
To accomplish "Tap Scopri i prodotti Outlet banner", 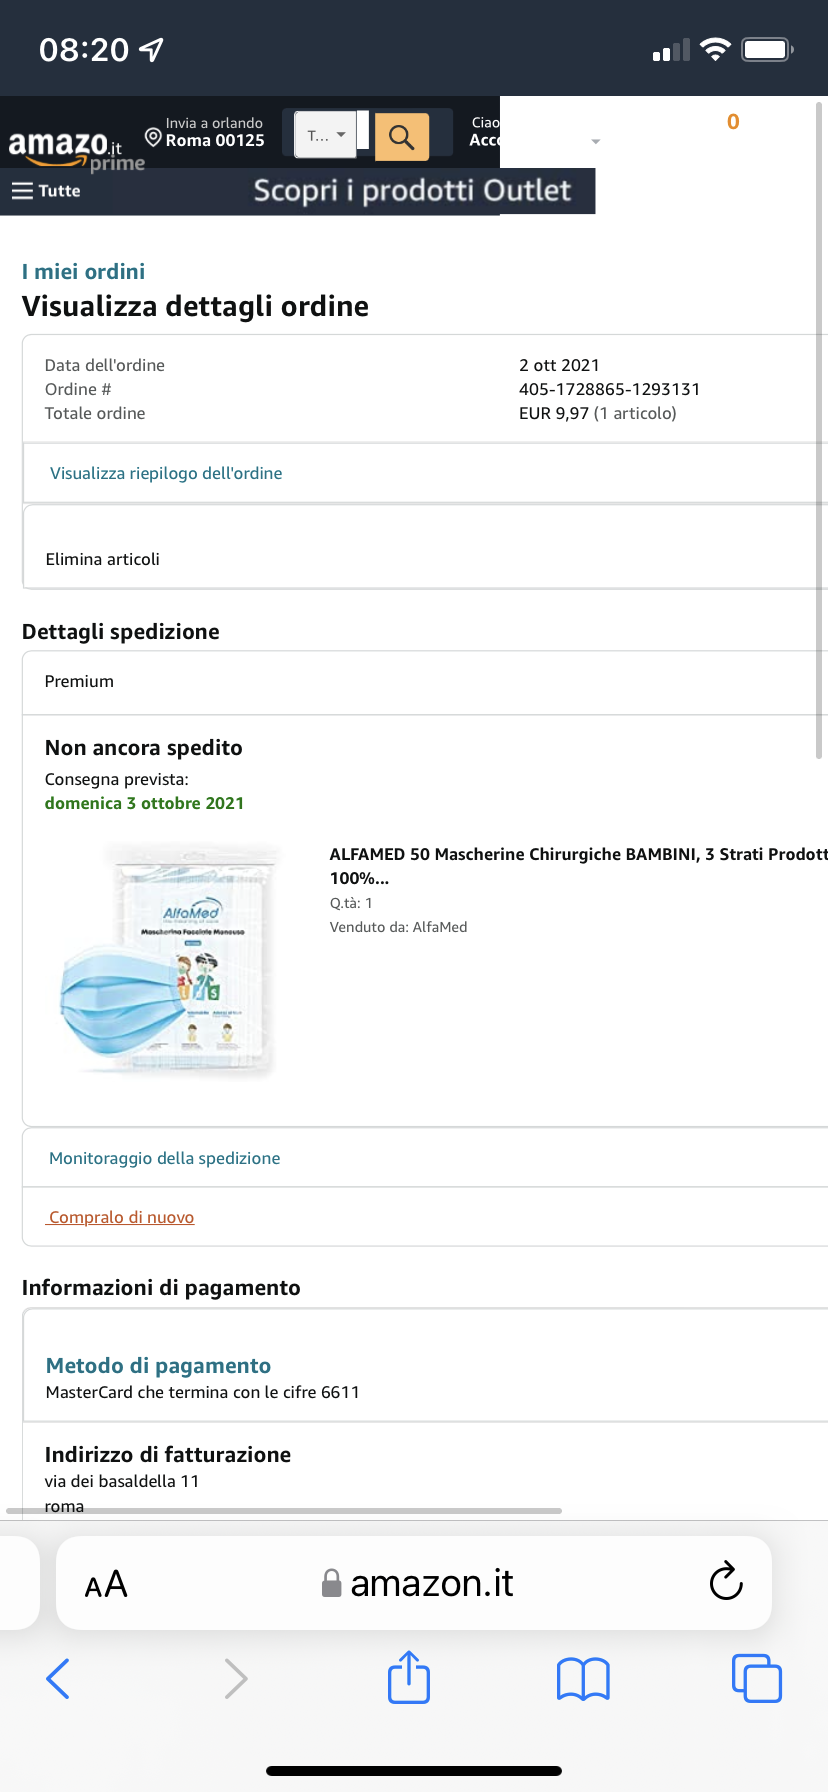I will tap(412, 191).
